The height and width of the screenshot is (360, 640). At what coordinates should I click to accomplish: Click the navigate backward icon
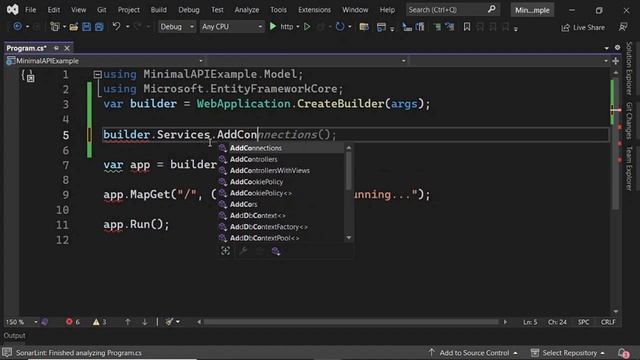(17, 27)
